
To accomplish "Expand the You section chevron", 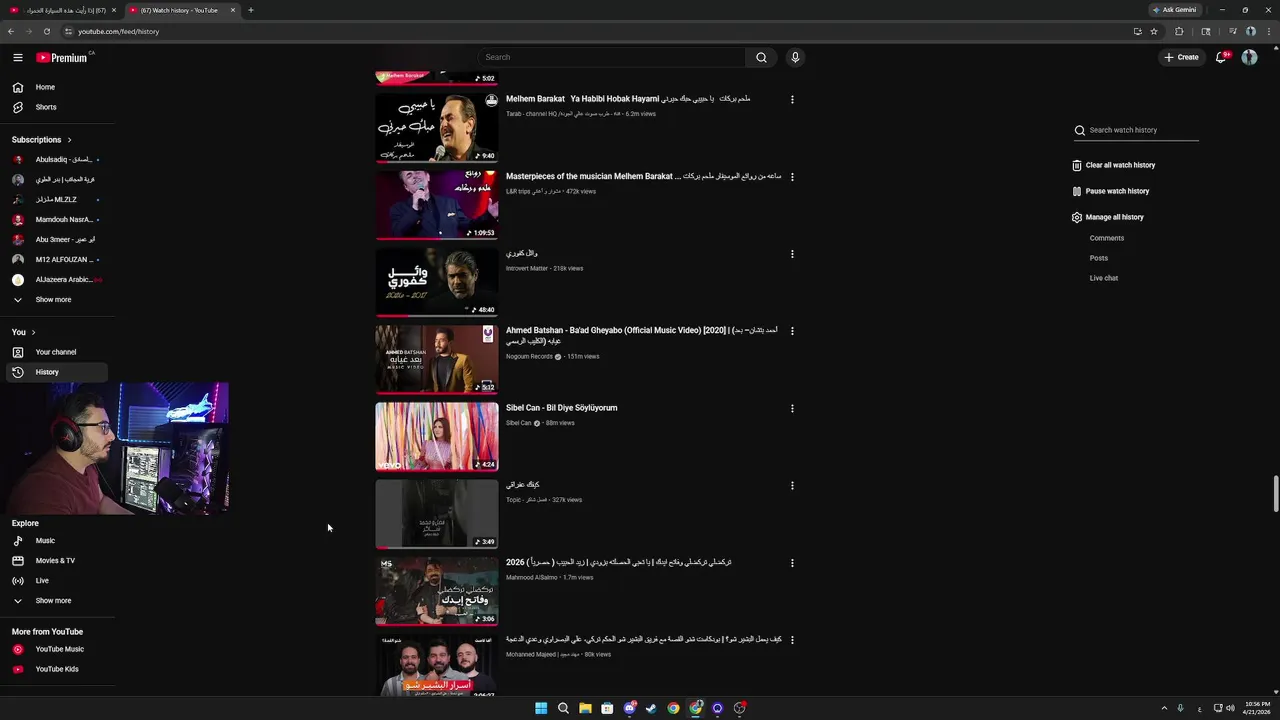I will (33, 332).
